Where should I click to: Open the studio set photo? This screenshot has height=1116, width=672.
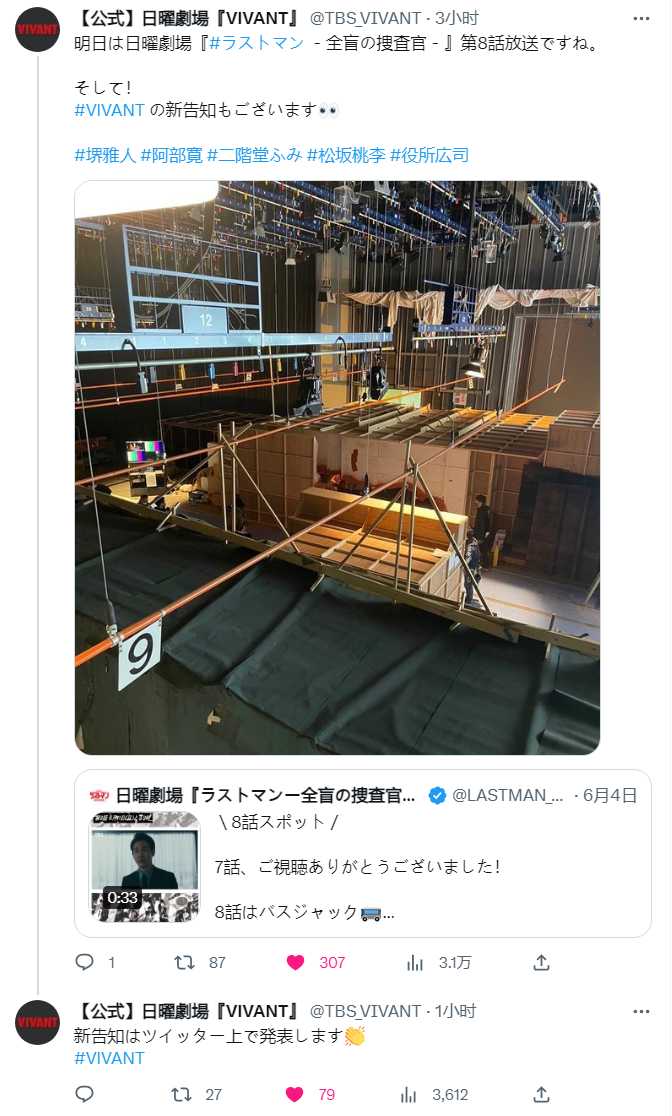coord(337,468)
